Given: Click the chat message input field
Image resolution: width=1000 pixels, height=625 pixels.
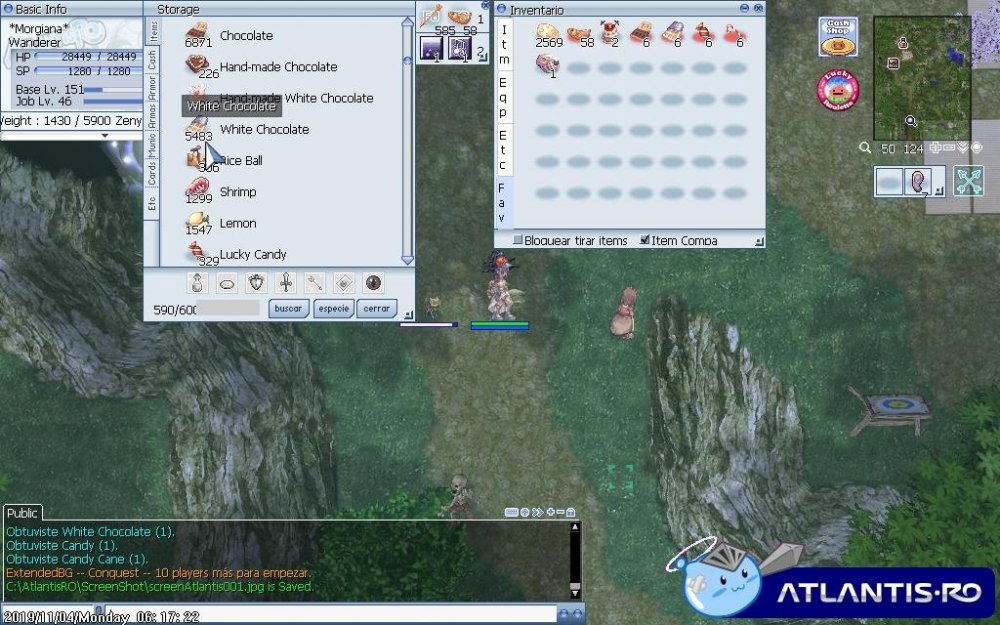Looking at the screenshot, I should [280, 614].
